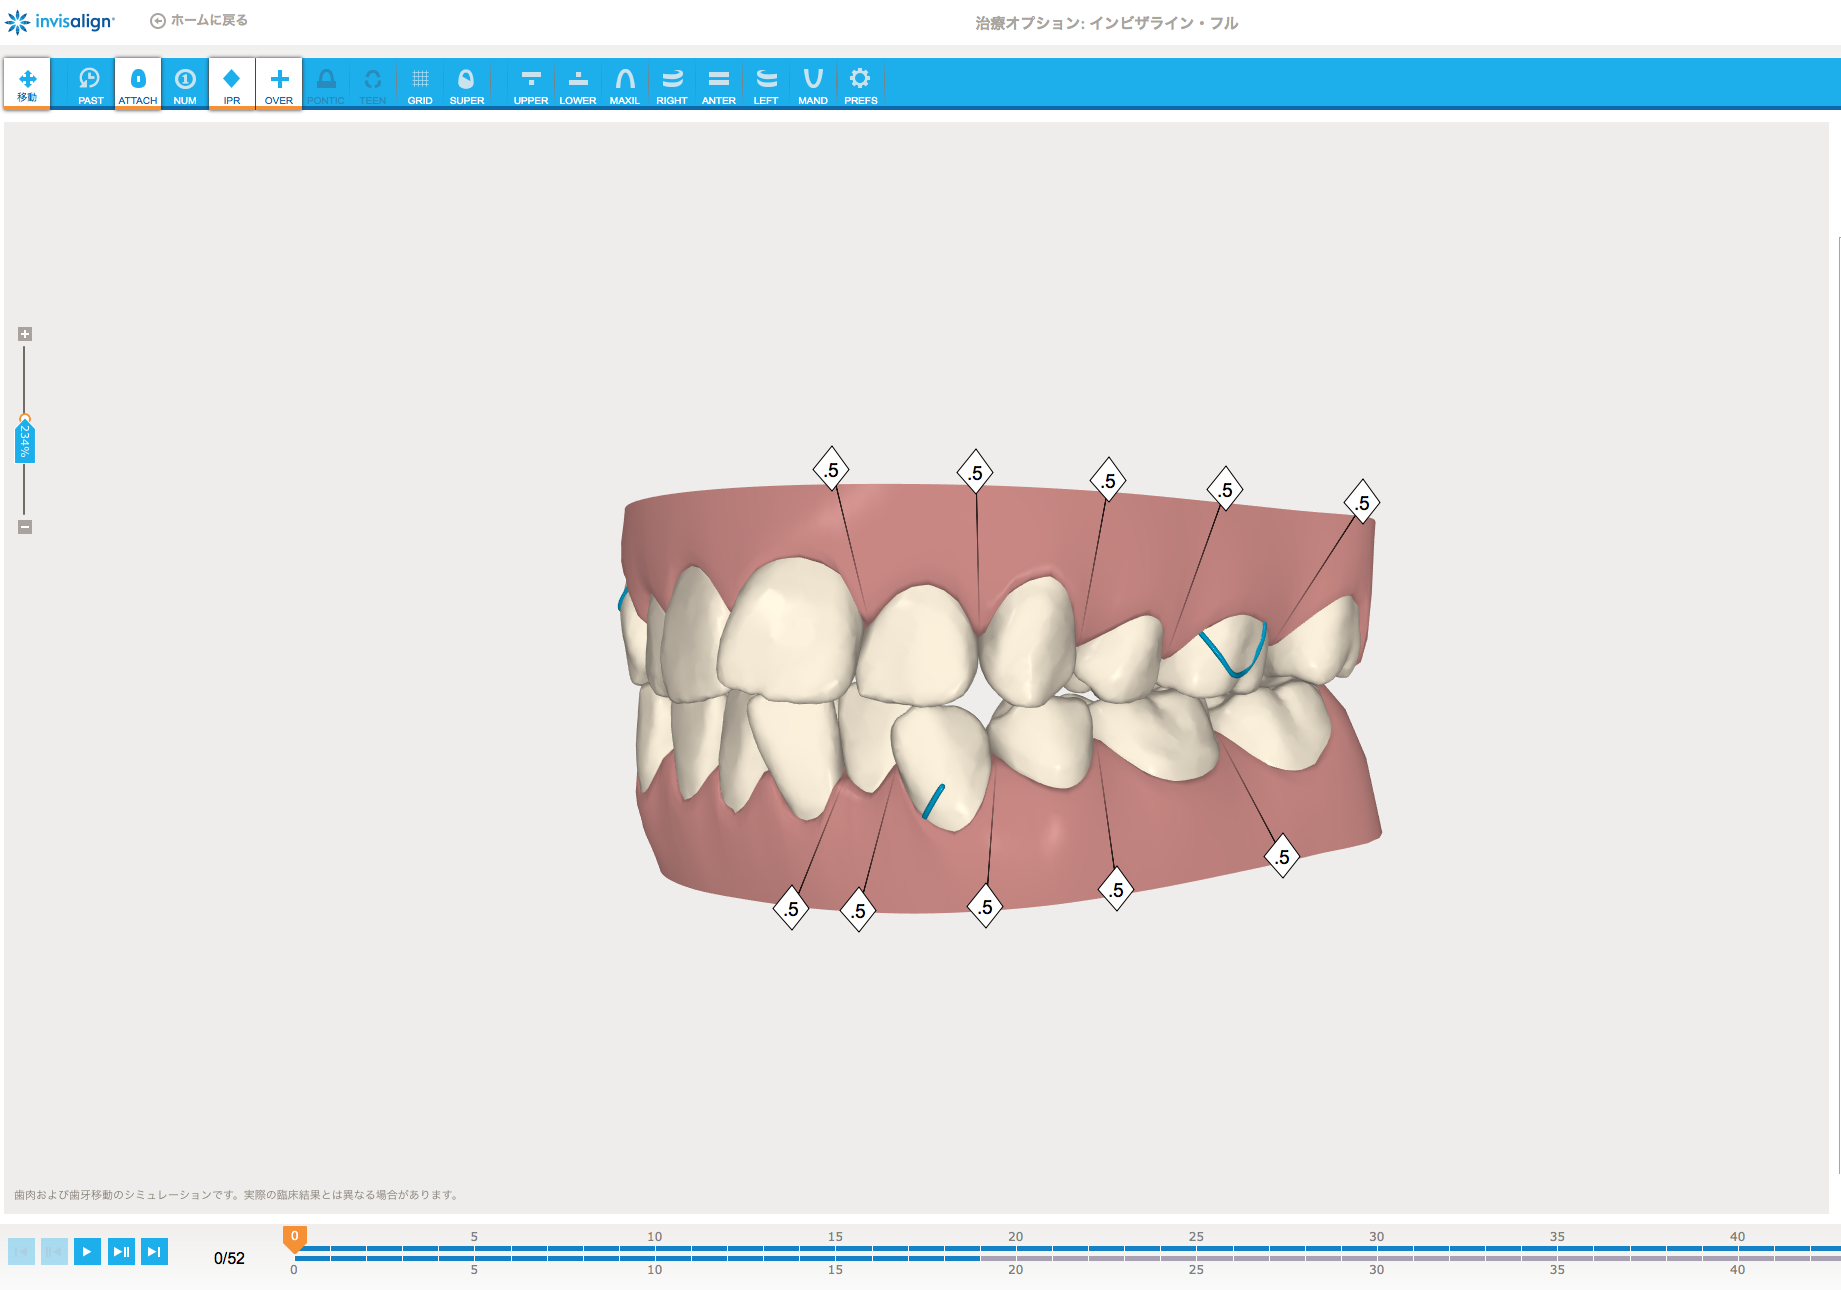Select MAND occlusal view
The height and width of the screenshot is (1290, 1841).
pos(813,83)
